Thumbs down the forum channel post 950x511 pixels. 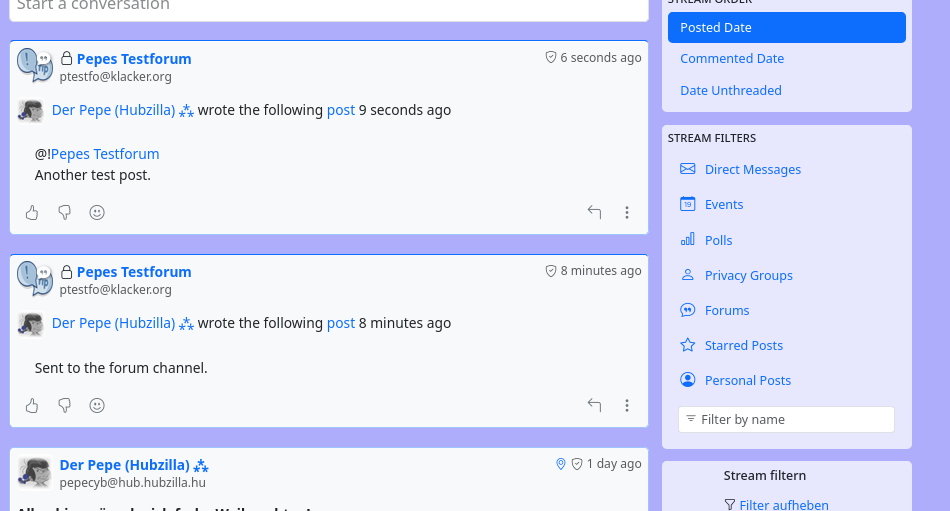[65, 405]
